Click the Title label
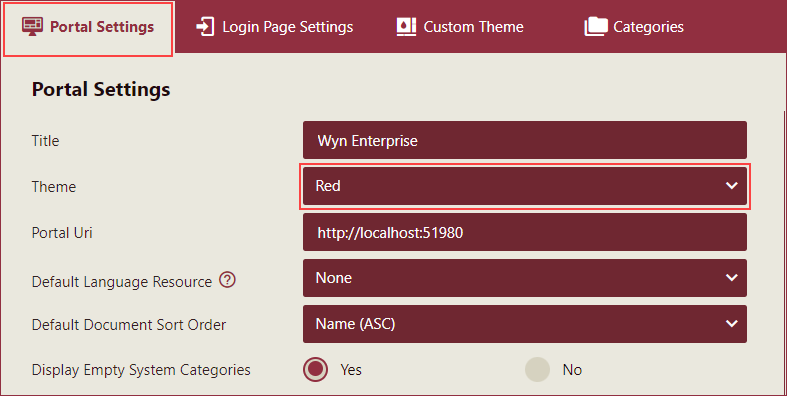 (x=45, y=141)
